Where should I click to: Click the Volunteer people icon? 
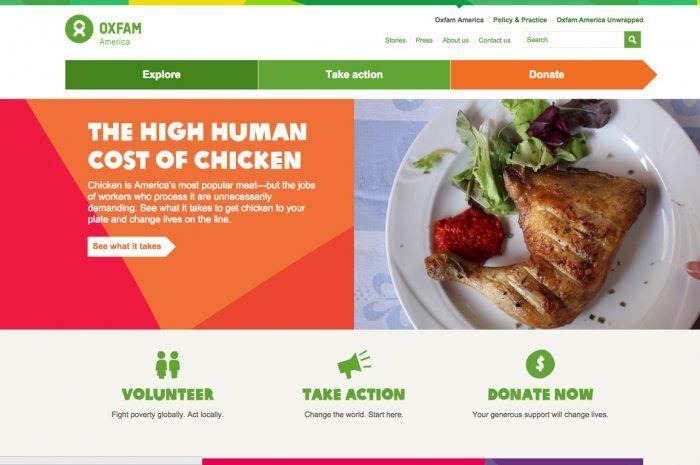[x=168, y=365]
